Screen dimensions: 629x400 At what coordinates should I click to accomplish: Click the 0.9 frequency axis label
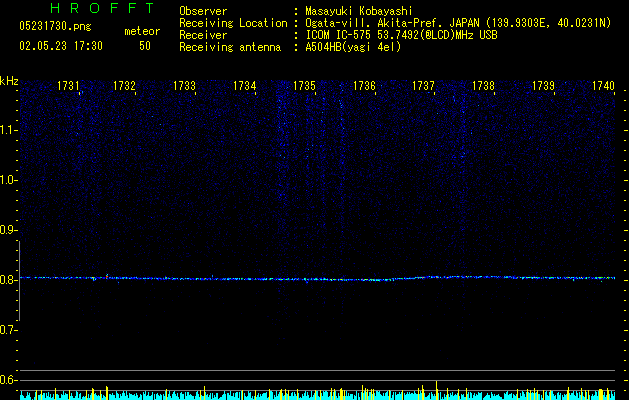pyautogui.click(x=8, y=230)
